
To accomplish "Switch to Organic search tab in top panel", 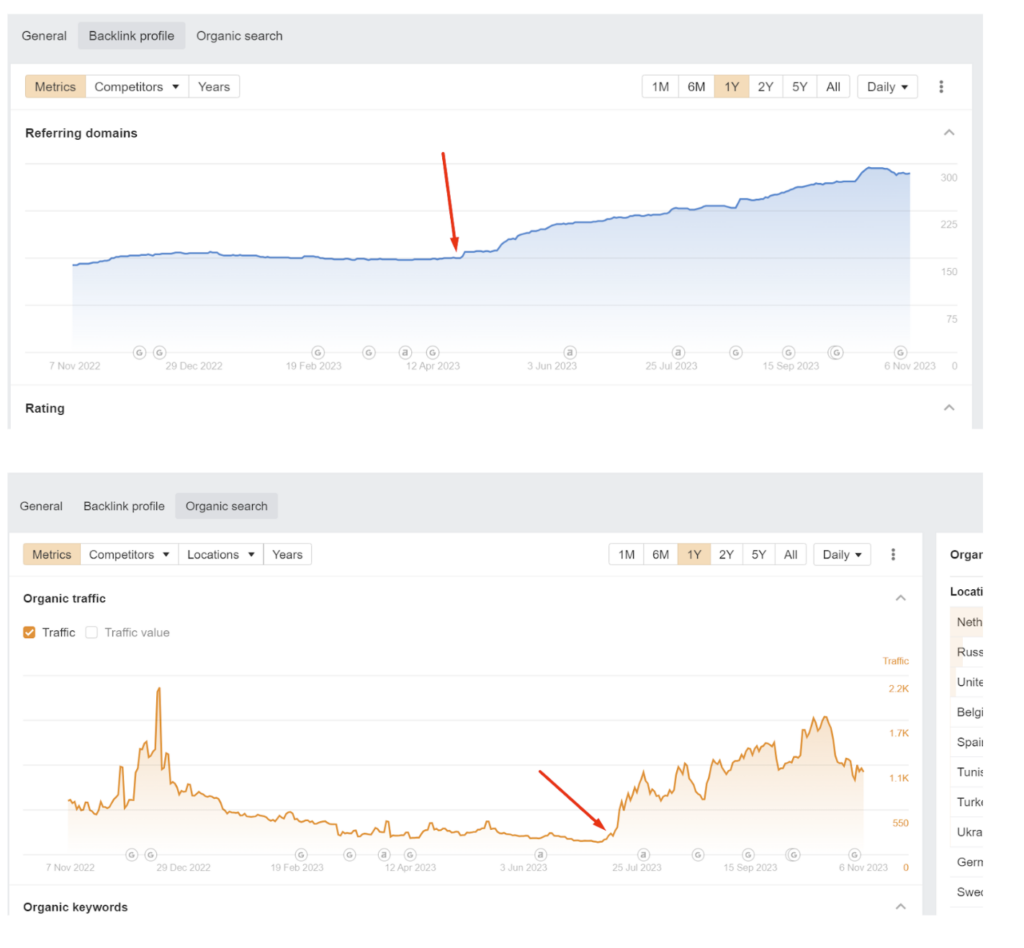I will pyautogui.click(x=239, y=36).
